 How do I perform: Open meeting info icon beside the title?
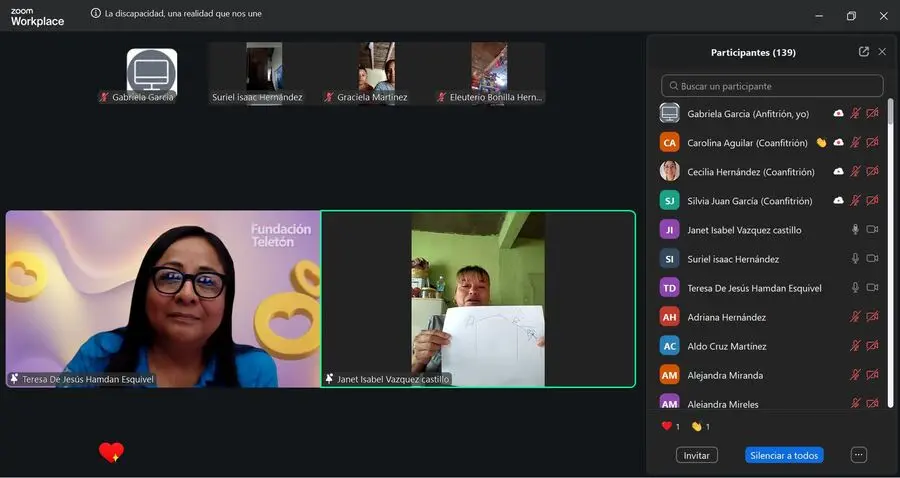pyautogui.click(x=96, y=13)
